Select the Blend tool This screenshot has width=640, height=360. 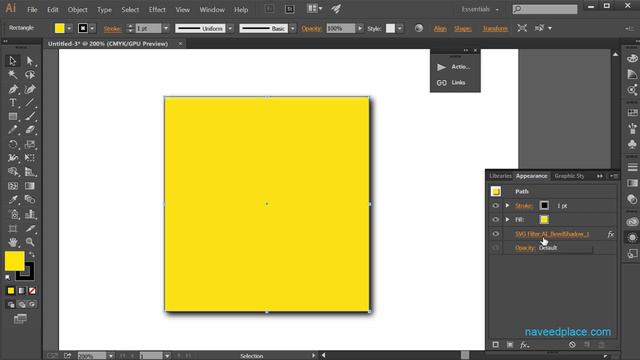click(29, 200)
